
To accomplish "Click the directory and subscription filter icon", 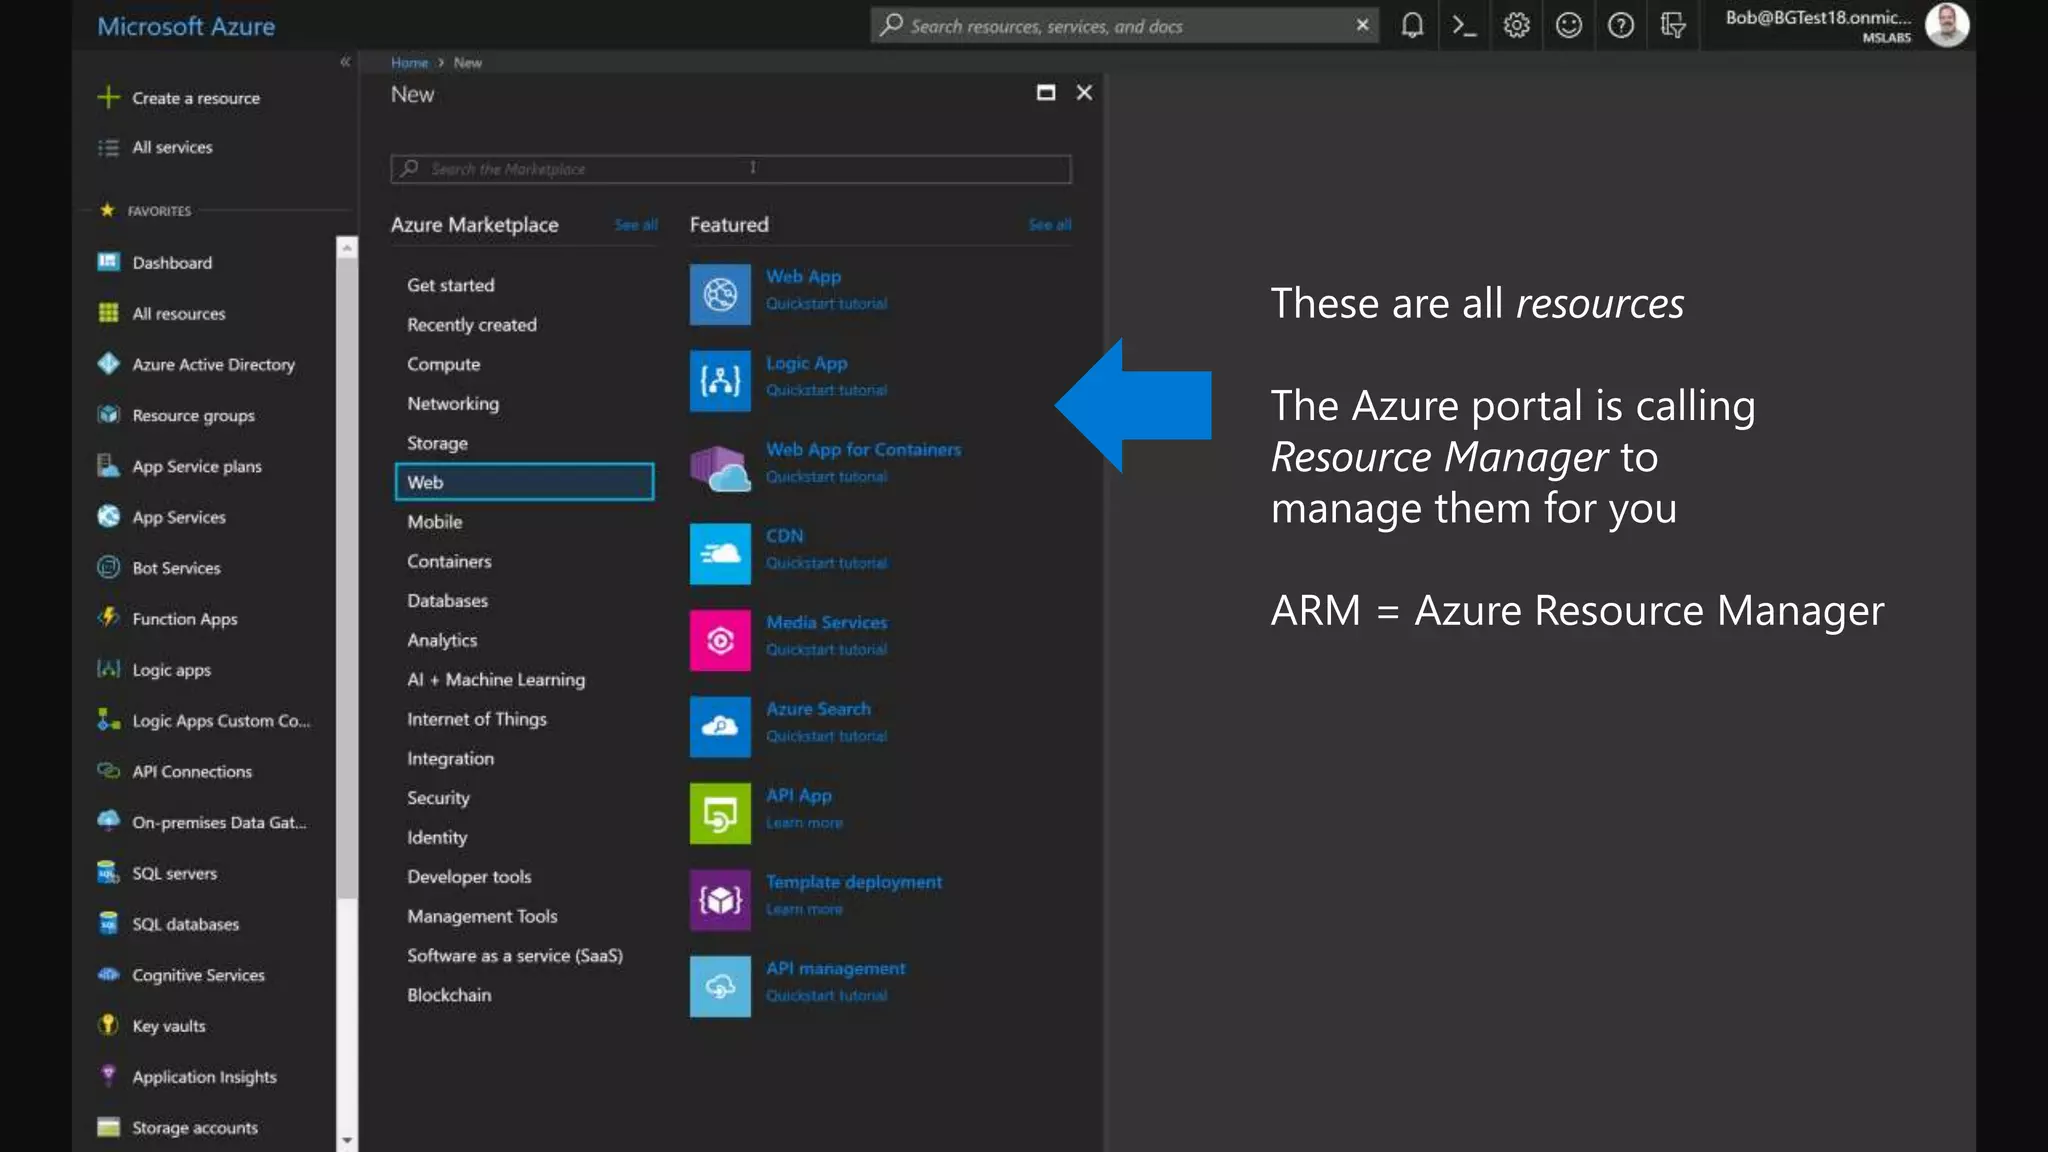I will pos(1672,26).
